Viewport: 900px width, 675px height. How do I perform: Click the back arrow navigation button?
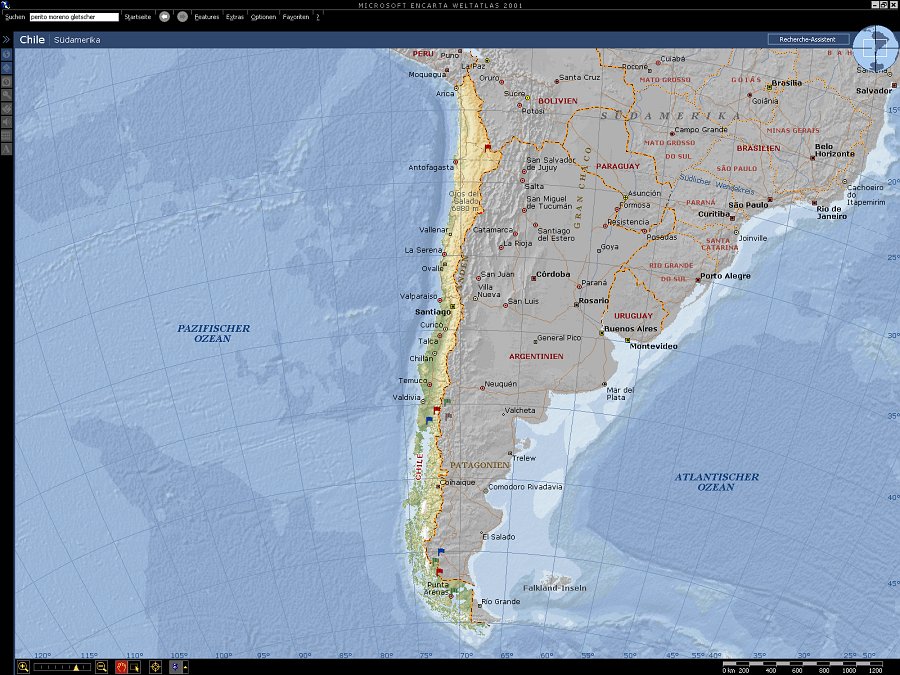click(164, 17)
